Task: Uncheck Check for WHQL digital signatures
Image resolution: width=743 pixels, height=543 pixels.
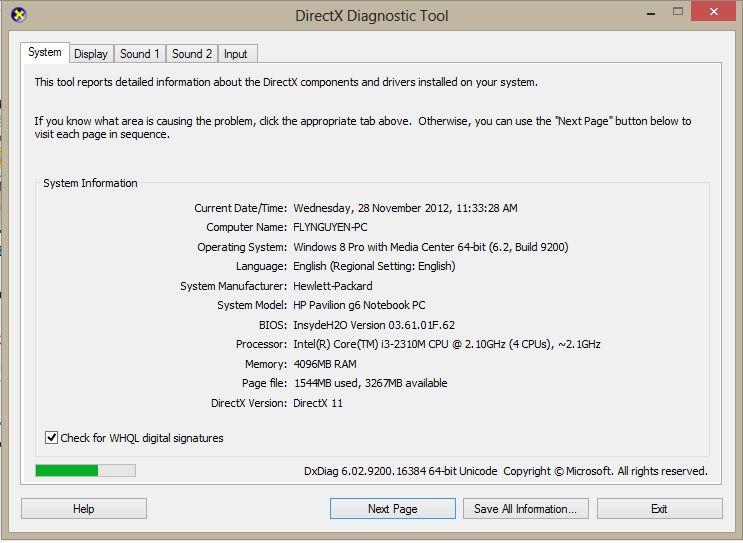Action: tap(51, 437)
